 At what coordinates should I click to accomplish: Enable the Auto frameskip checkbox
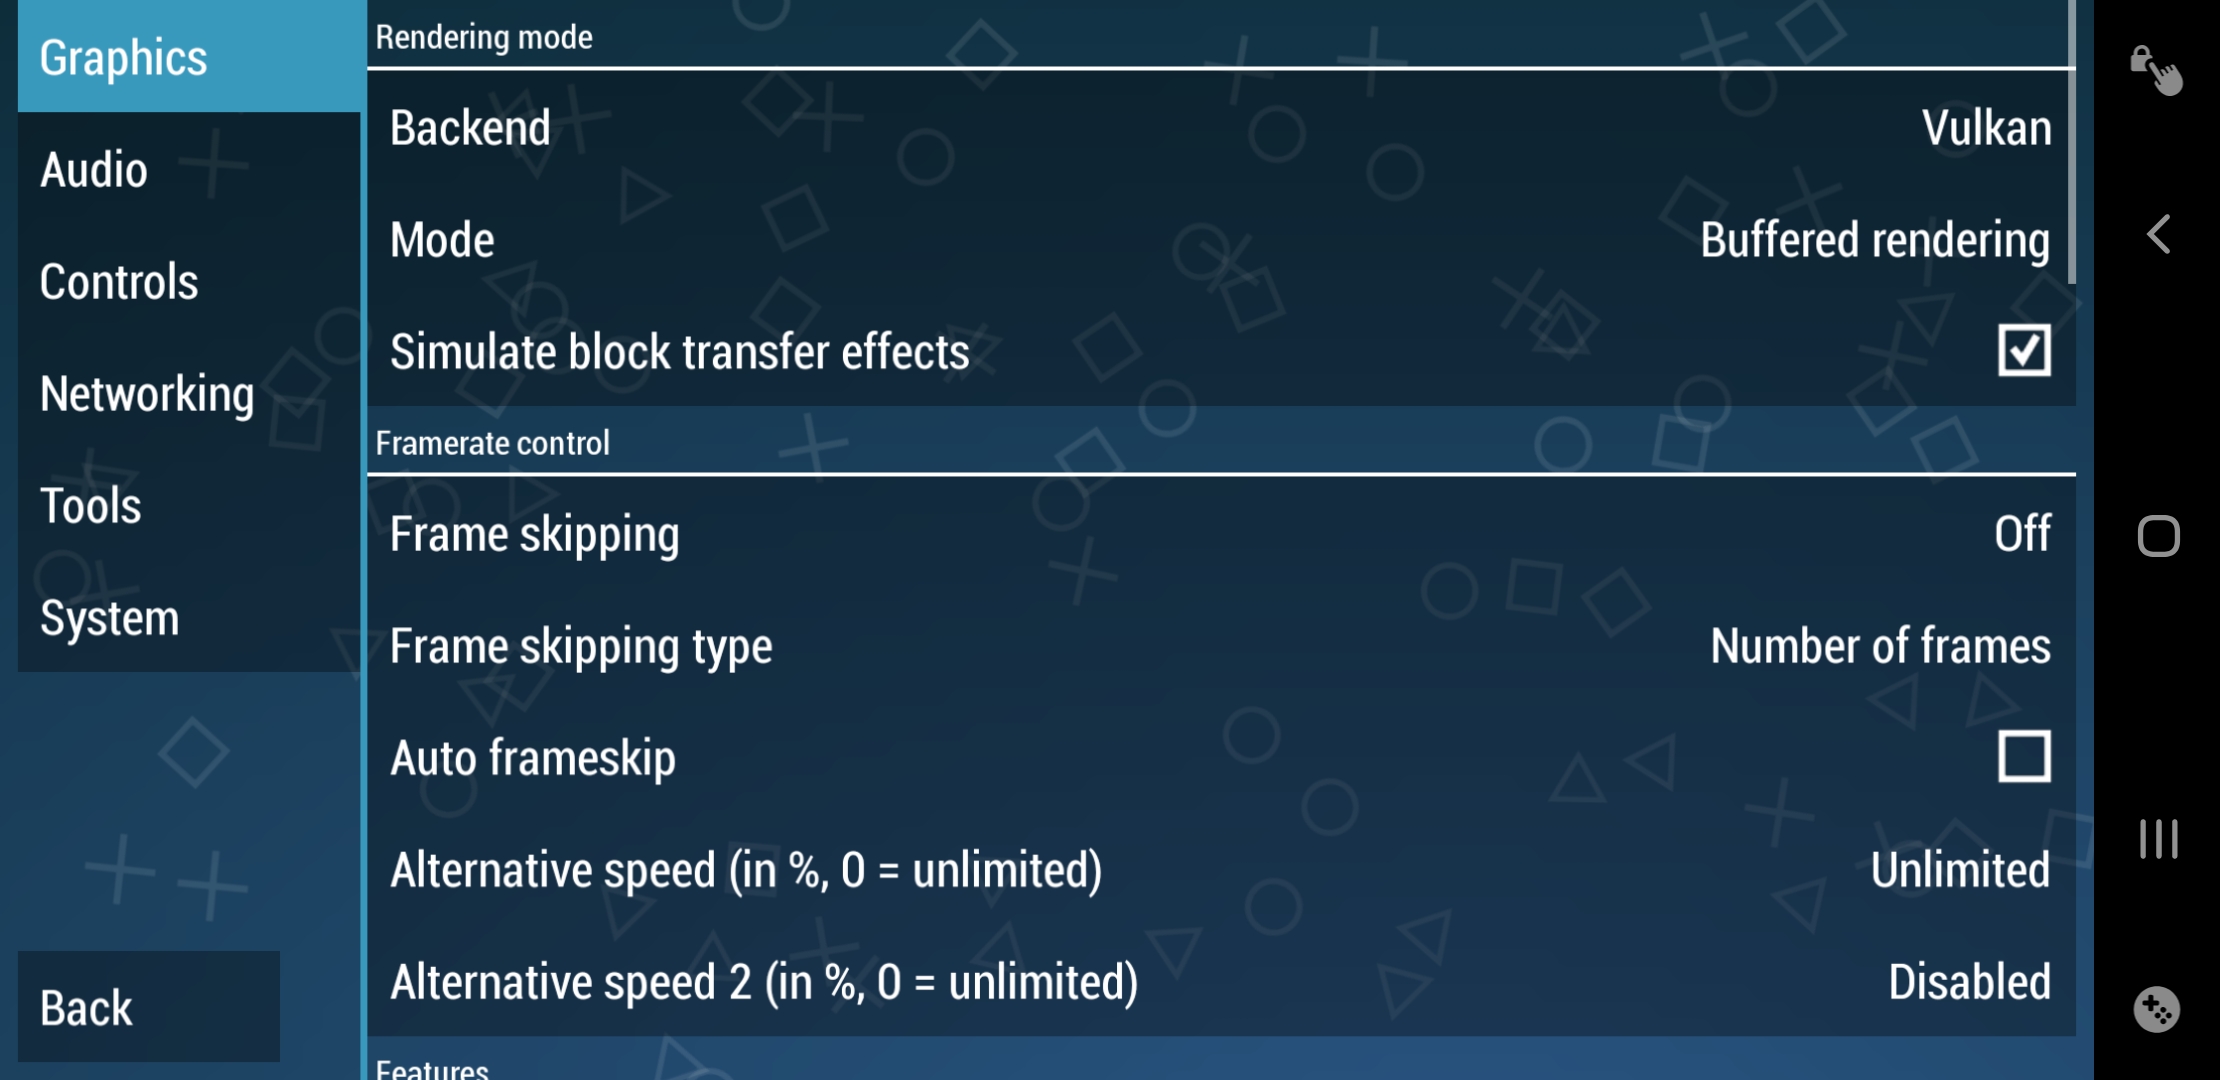tap(2023, 756)
